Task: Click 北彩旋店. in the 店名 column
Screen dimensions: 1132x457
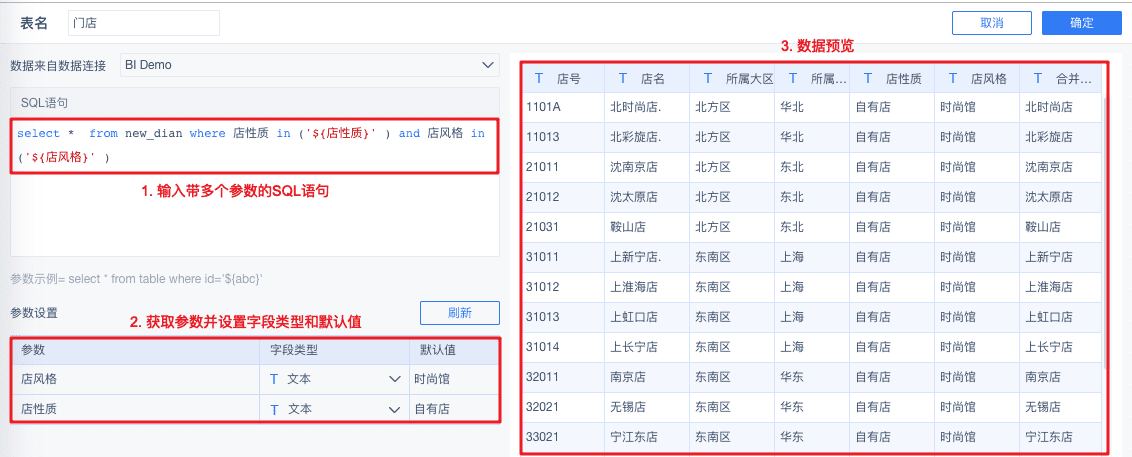Action: point(647,137)
